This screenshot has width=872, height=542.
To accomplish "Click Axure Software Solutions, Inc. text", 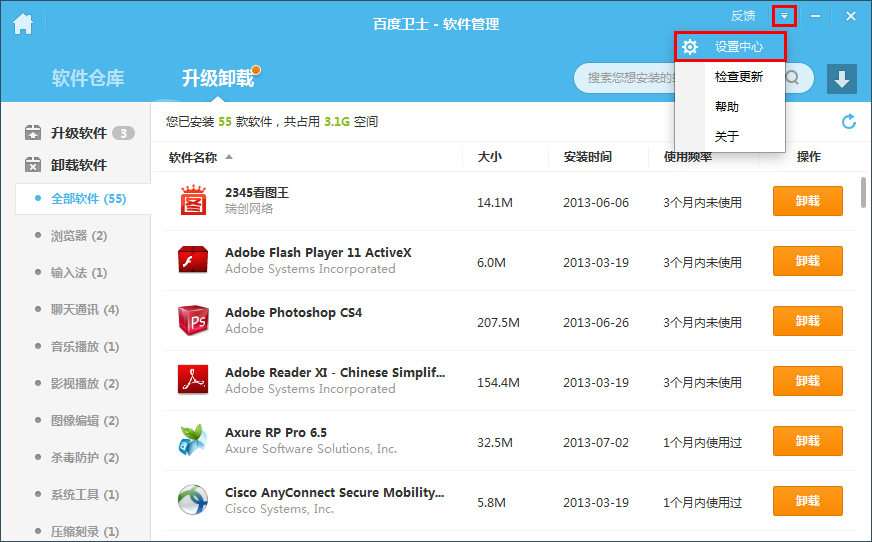I will tap(311, 449).
